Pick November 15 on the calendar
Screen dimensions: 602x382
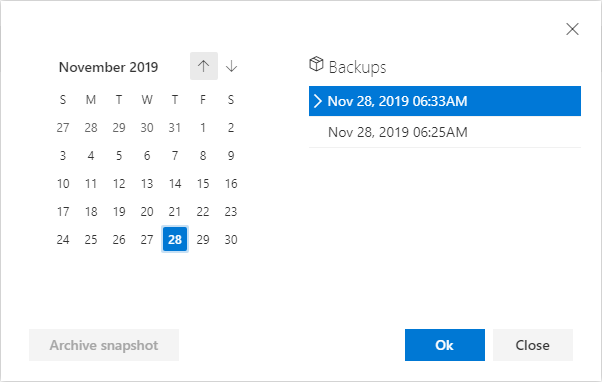(203, 184)
